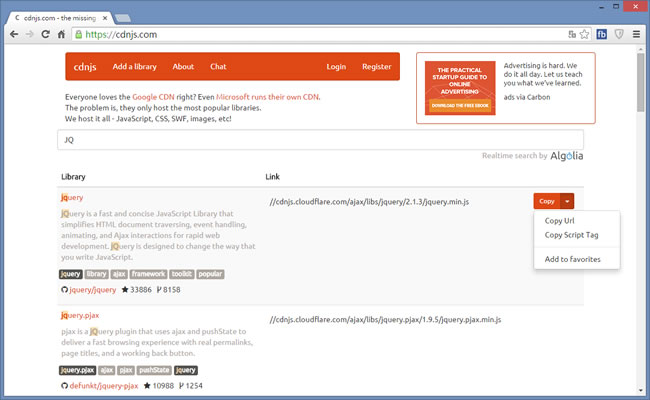Open Chrome hamburger menu
Viewport: 650px width, 400px height.
(636, 34)
